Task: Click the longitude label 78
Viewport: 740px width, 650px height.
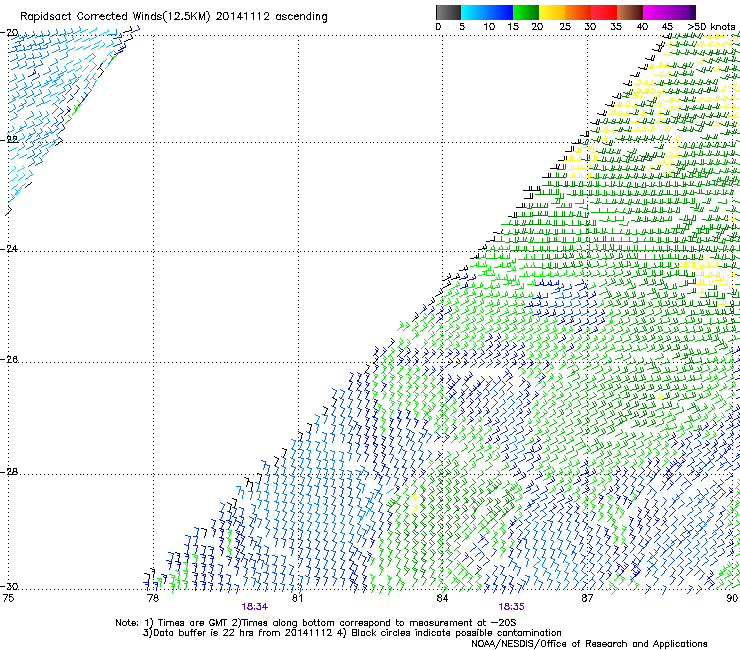Action: (x=153, y=598)
